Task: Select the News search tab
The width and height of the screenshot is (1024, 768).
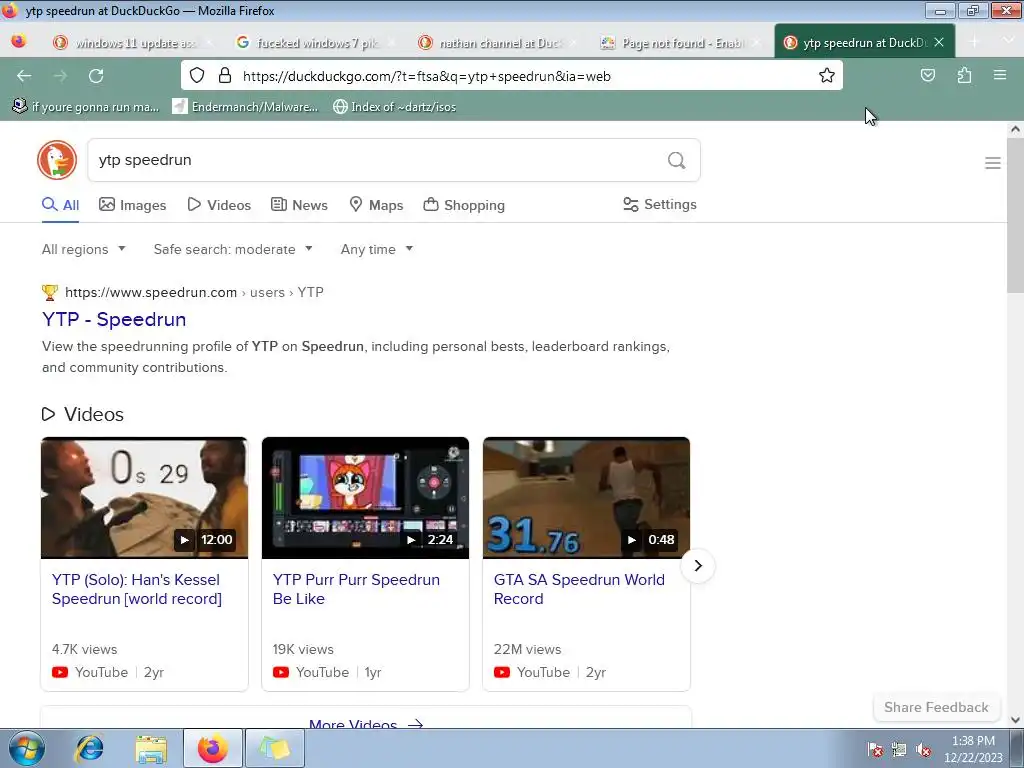Action: pos(299,205)
